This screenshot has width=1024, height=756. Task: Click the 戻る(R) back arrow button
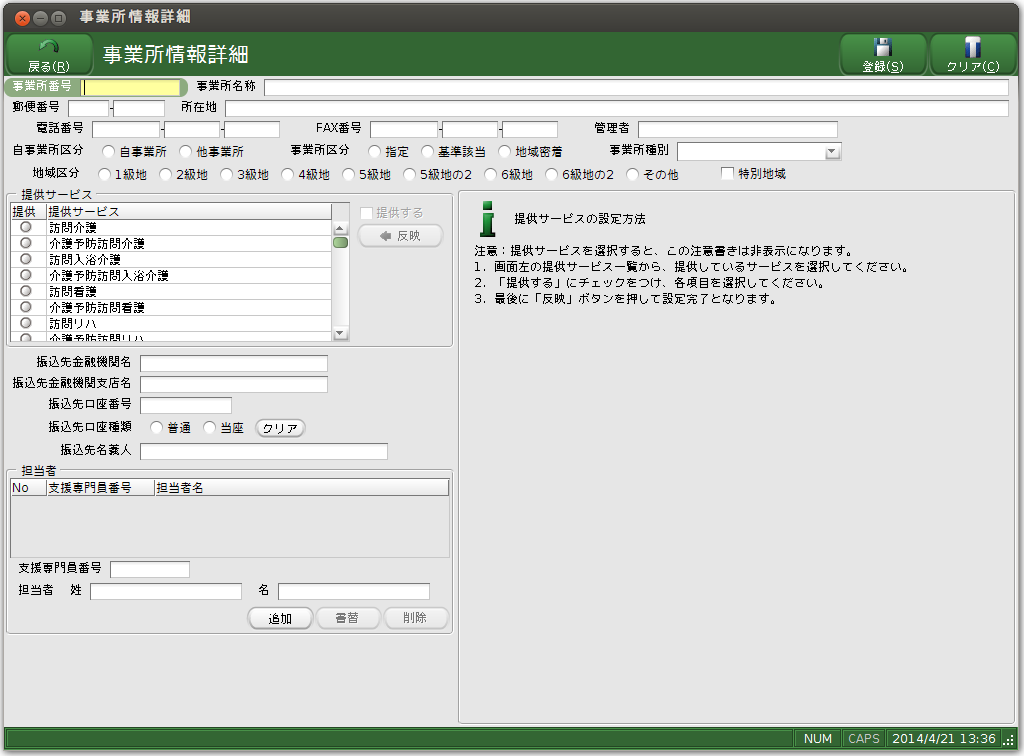coord(49,54)
